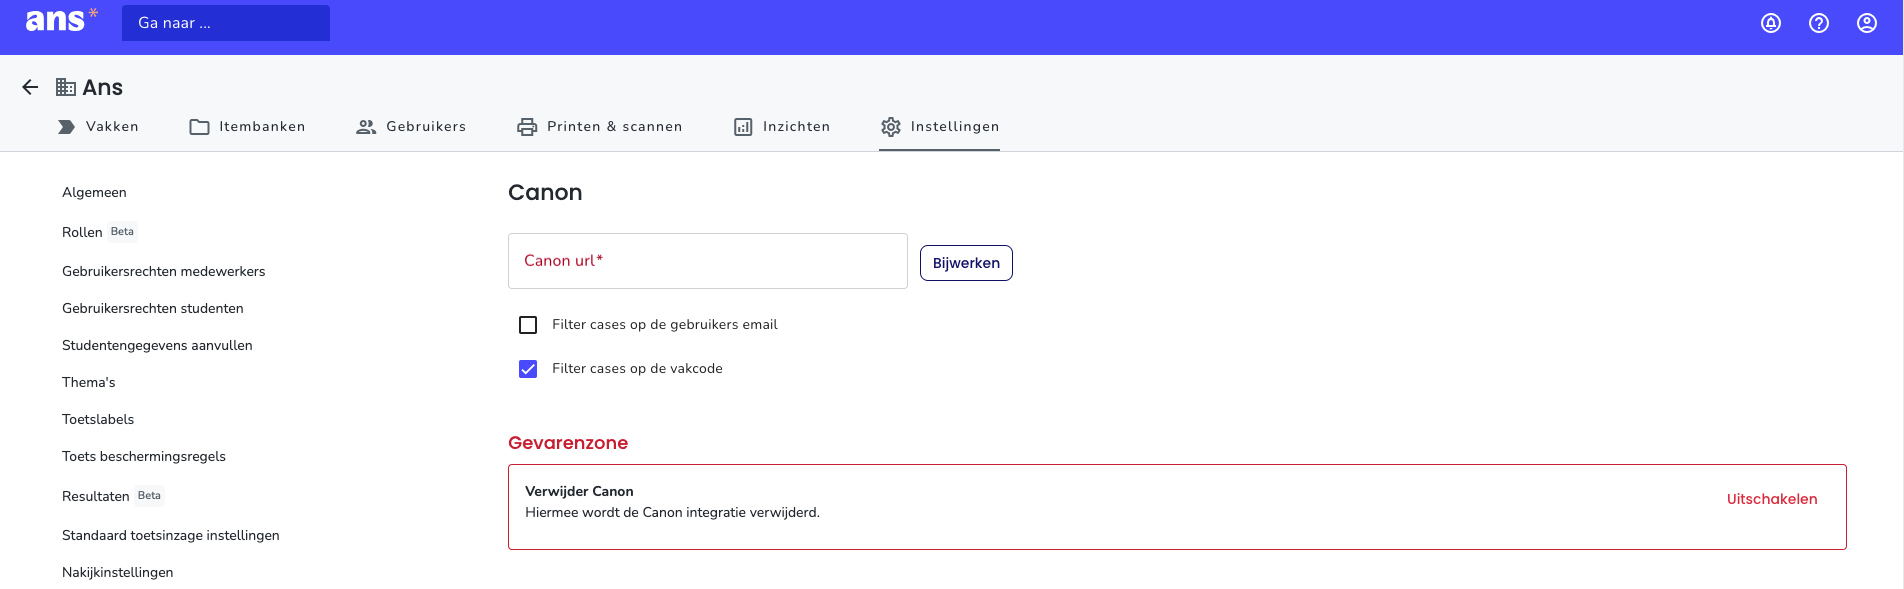Go to Printen & scannen tab

click(599, 127)
